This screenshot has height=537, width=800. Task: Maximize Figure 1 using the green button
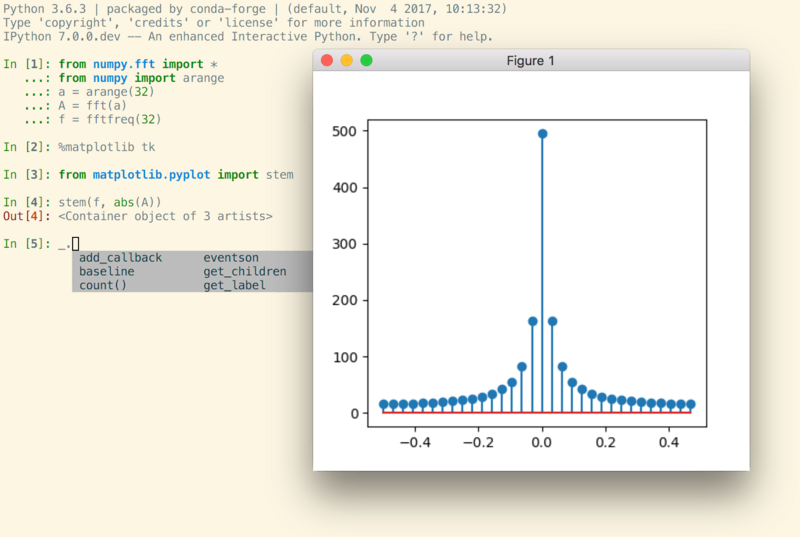[366, 61]
